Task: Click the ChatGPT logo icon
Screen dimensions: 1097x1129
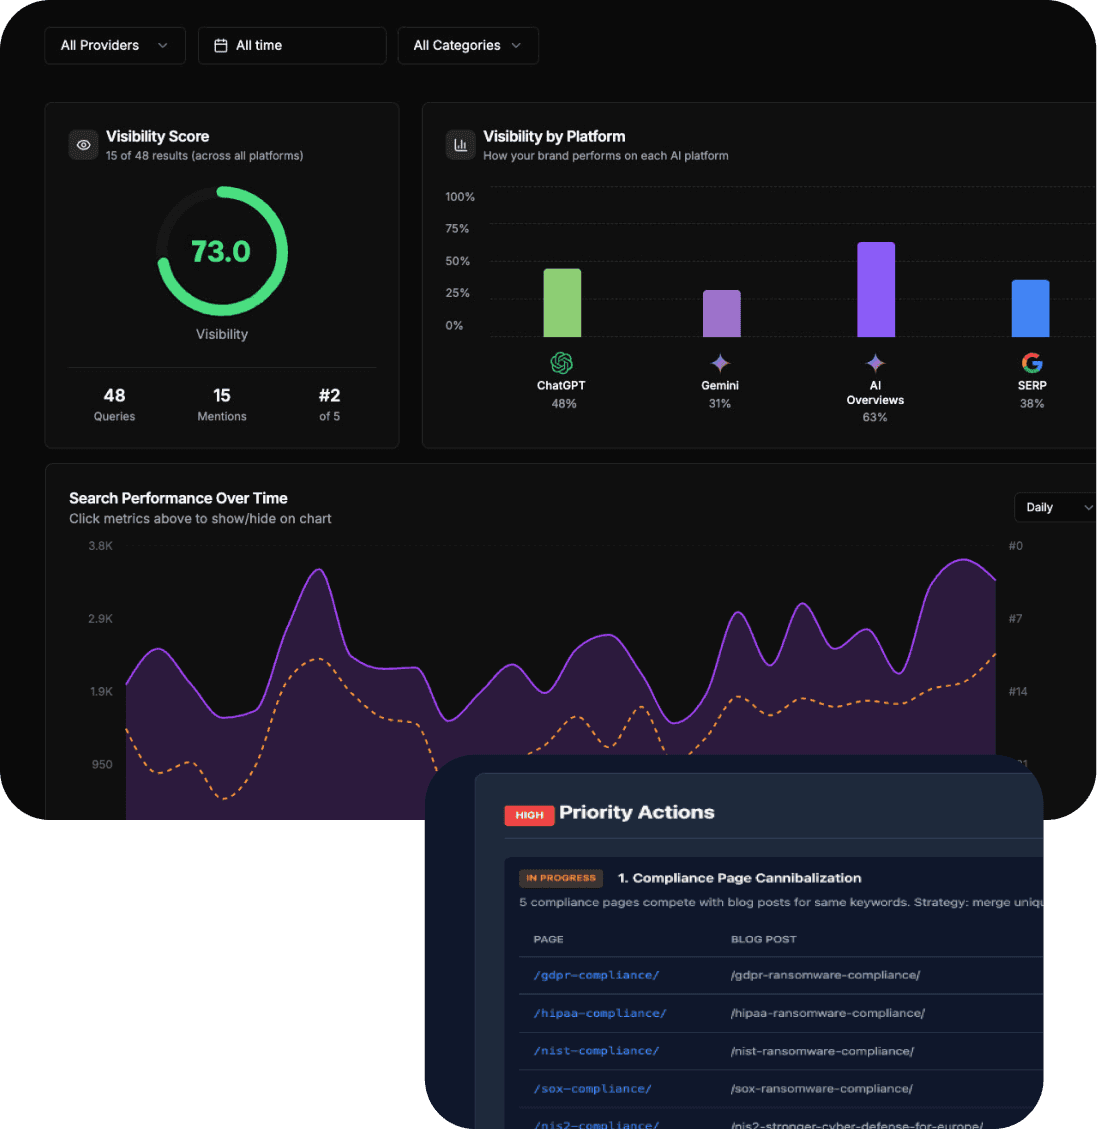Action: tap(561, 363)
